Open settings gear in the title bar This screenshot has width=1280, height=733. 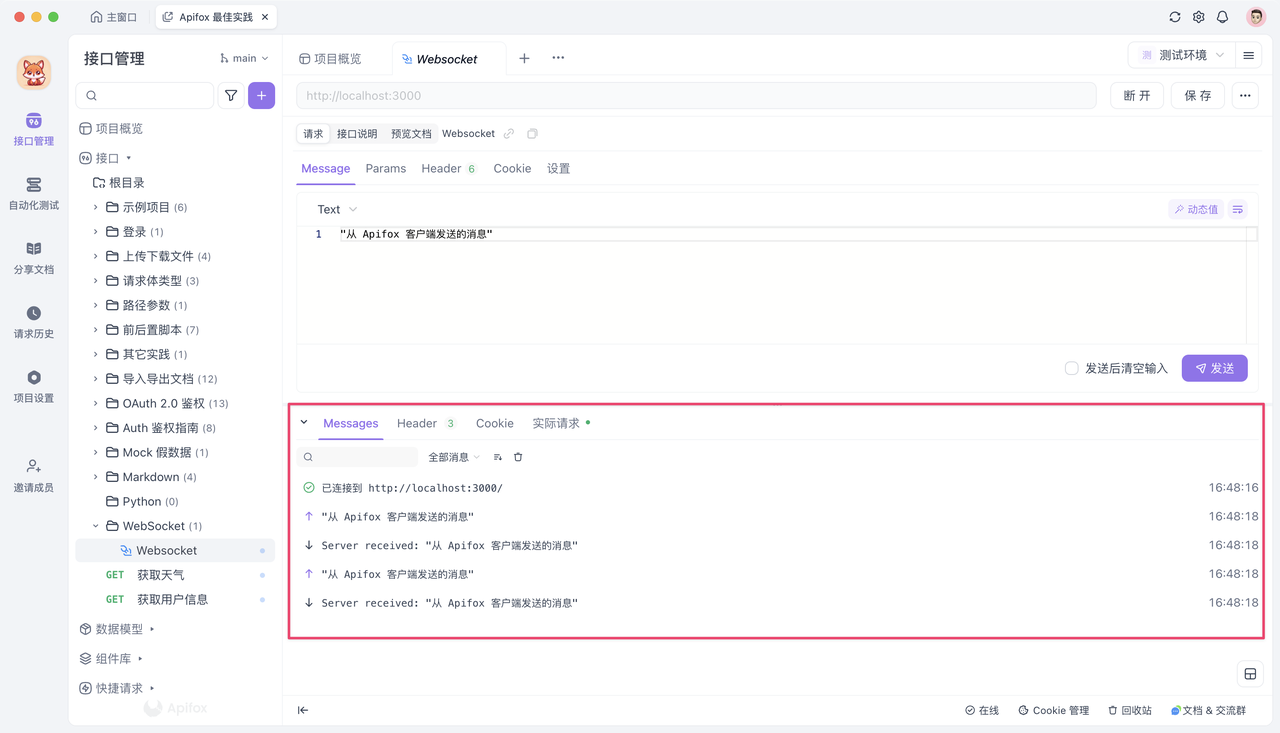click(x=1199, y=17)
